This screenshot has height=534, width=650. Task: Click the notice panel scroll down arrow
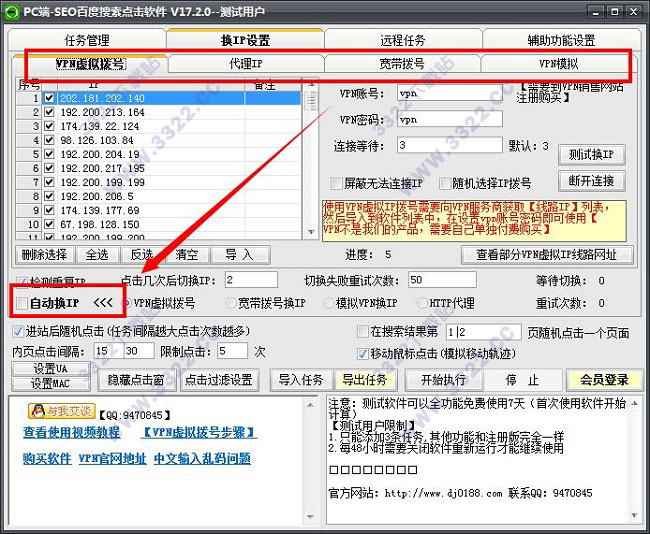[x=635, y=516]
